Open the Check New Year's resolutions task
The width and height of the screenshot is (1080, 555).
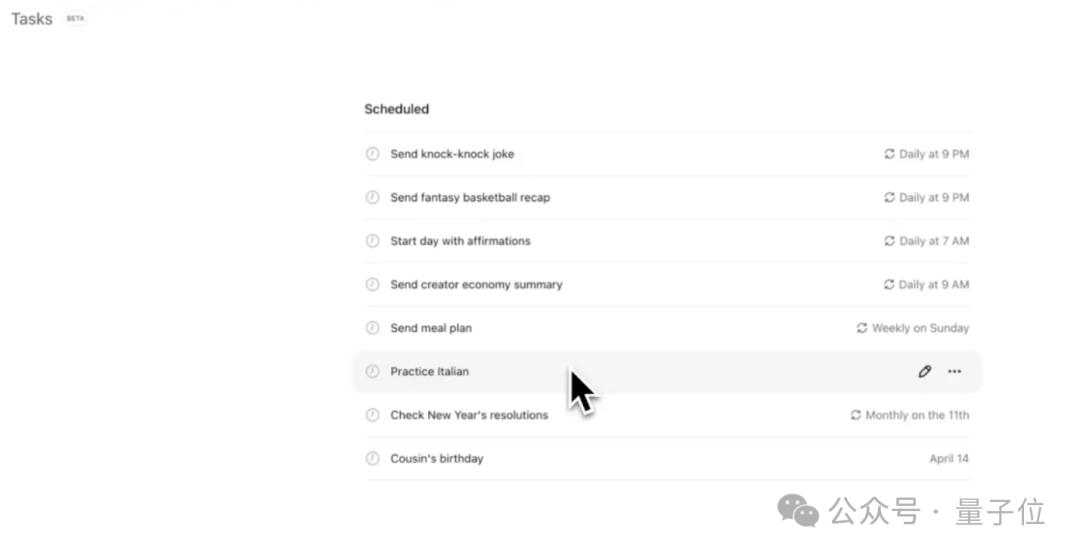click(x=469, y=415)
